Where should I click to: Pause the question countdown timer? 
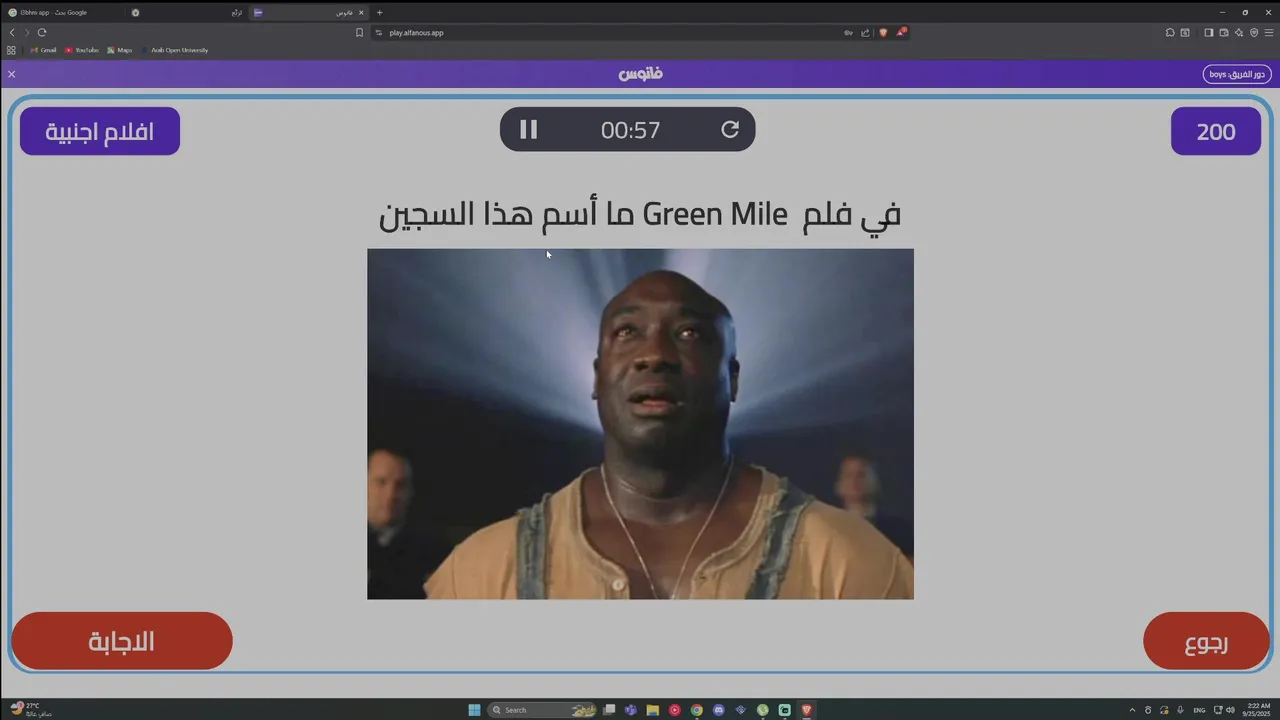pos(529,129)
